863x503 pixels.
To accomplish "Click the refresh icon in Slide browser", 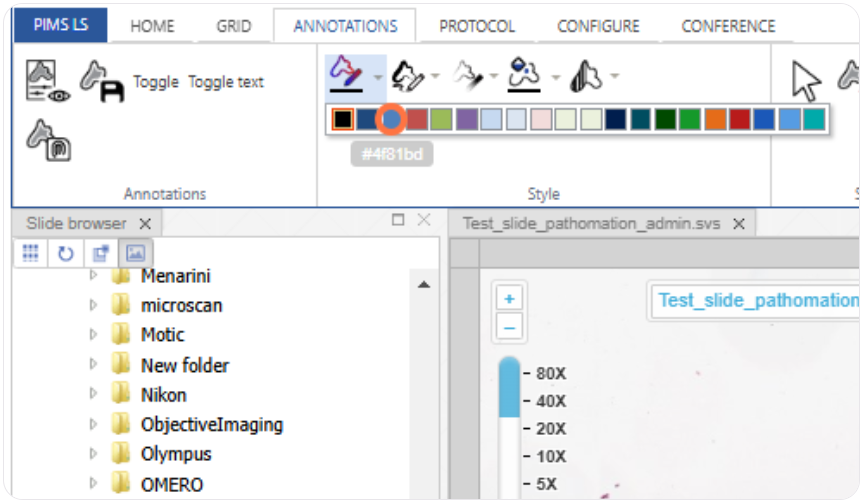I will pos(65,253).
